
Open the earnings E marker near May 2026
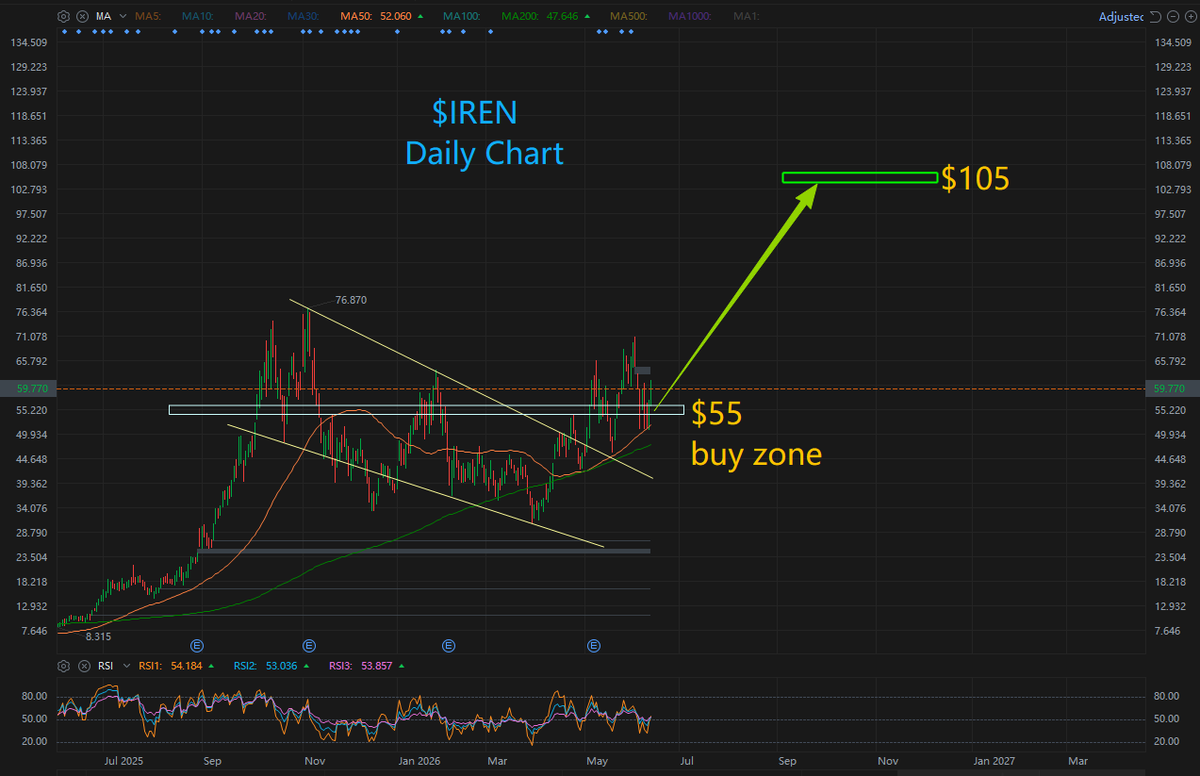(594, 646)
